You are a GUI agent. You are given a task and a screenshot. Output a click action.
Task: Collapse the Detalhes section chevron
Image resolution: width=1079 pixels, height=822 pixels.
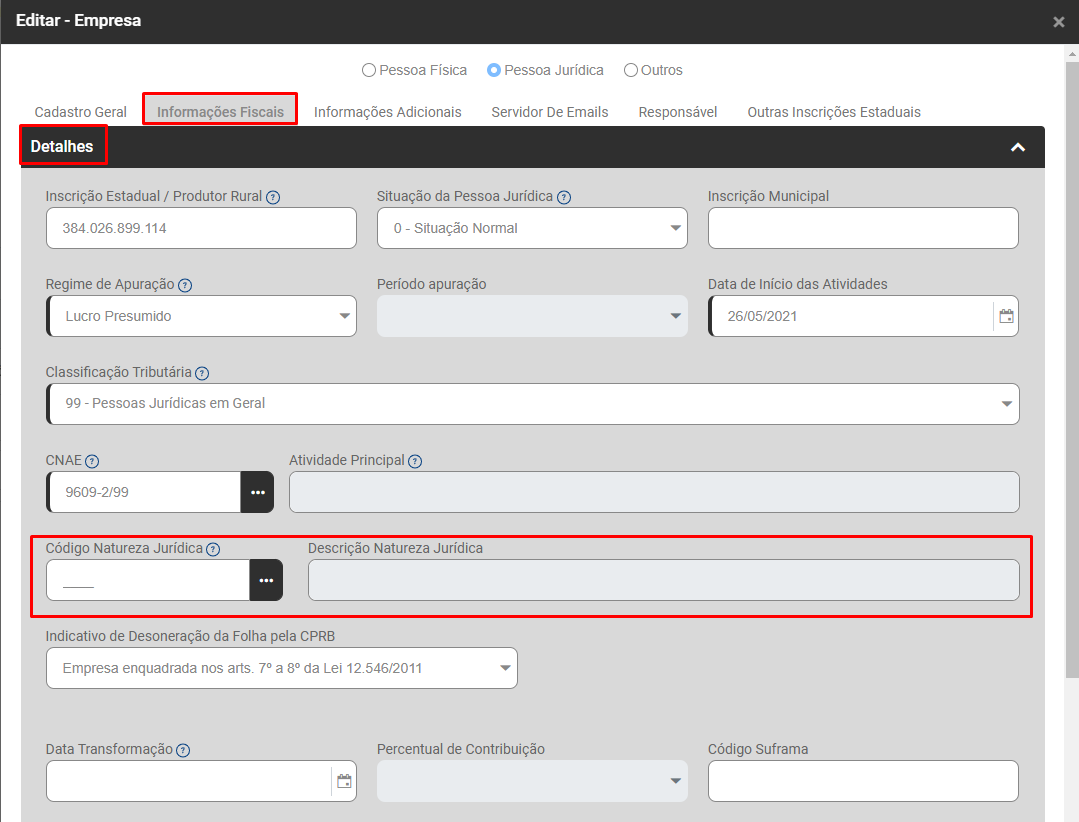coord(1018,147)
